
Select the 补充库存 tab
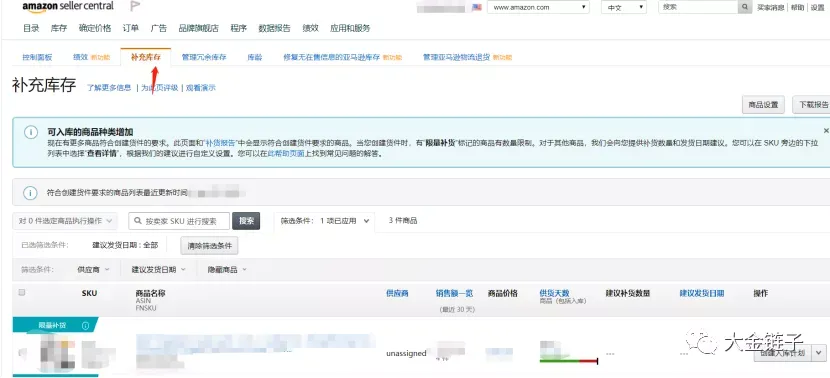[146, 57]
